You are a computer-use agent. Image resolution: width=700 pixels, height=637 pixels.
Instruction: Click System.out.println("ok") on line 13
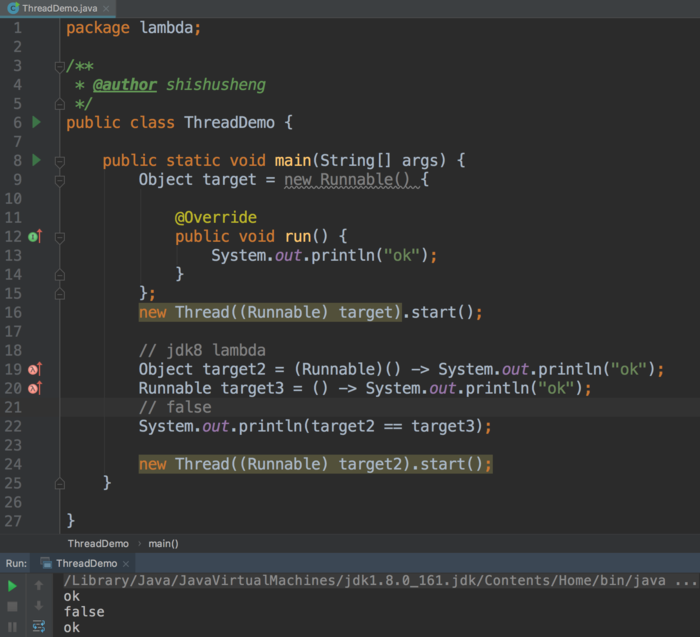[324, 255]
